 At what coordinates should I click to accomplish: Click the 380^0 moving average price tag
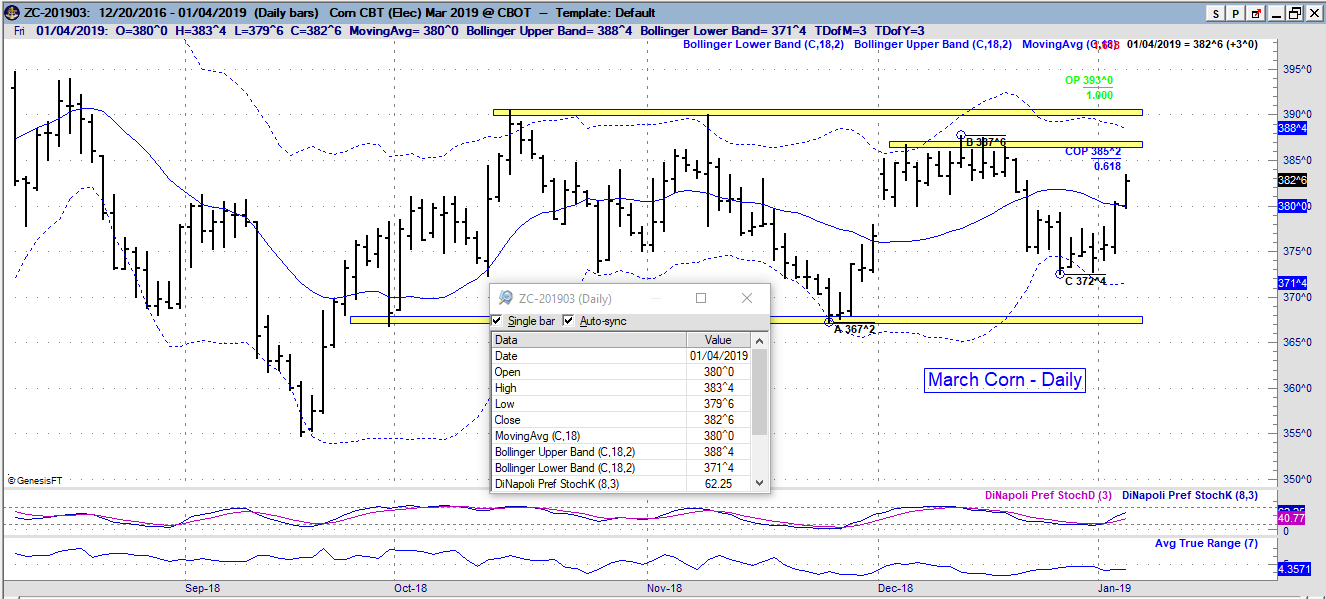1293,206
